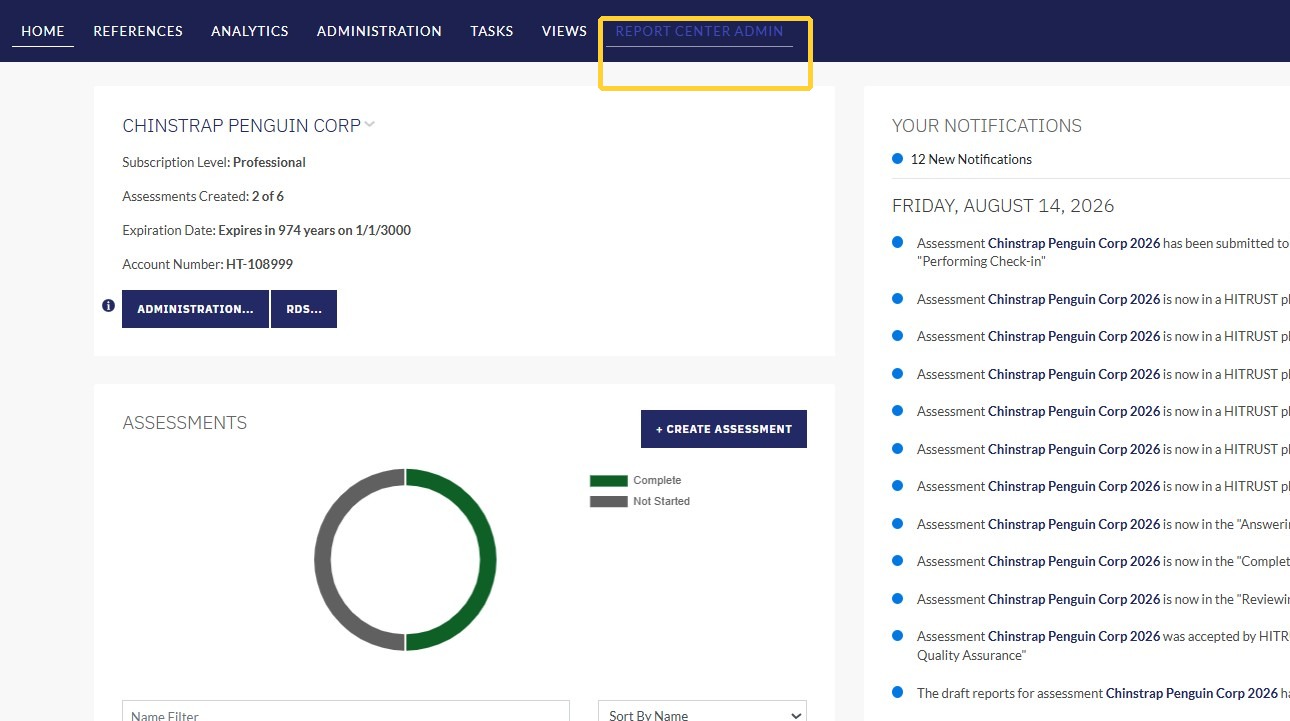Open the References menu item
Screen dimensions: 1290x721
(x=138, y=31)
